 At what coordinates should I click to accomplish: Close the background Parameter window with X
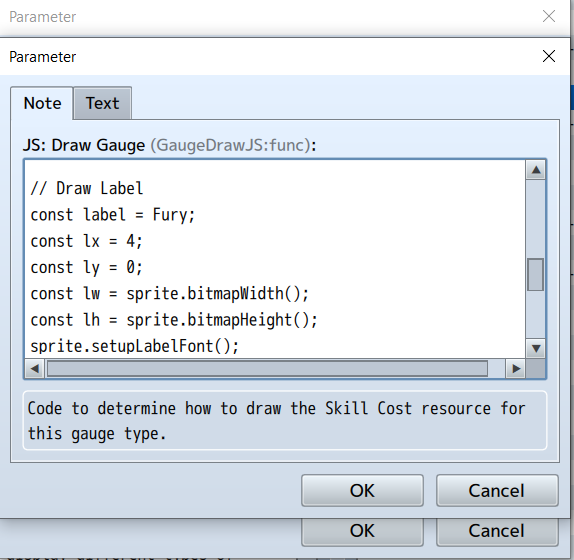point(549,16)
